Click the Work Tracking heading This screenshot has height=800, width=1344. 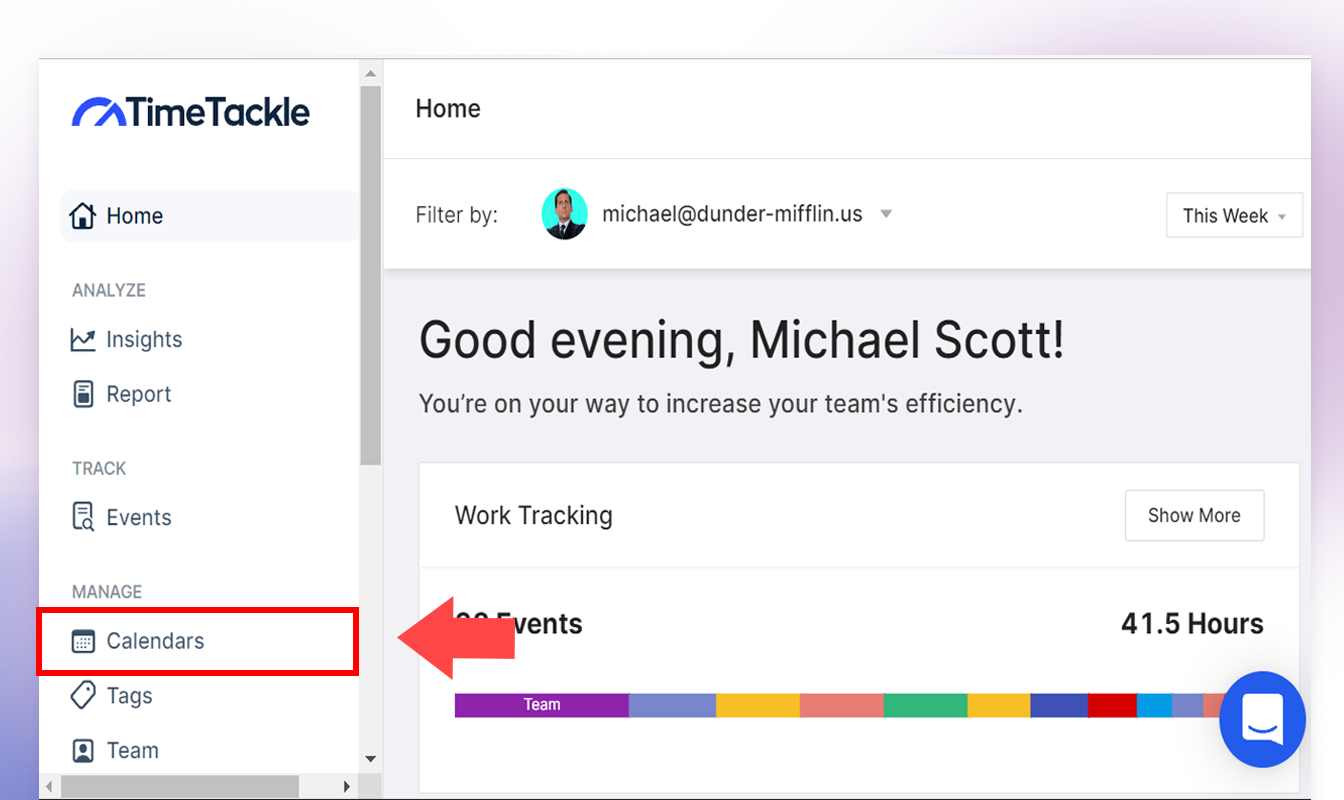click(534, 516)
